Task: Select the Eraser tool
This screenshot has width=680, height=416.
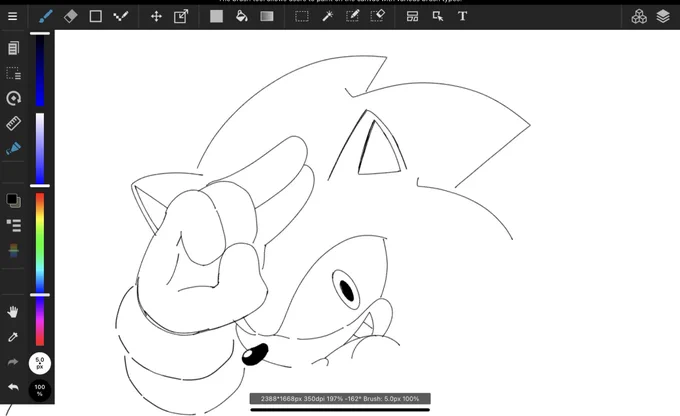Action: coord(70,16)
